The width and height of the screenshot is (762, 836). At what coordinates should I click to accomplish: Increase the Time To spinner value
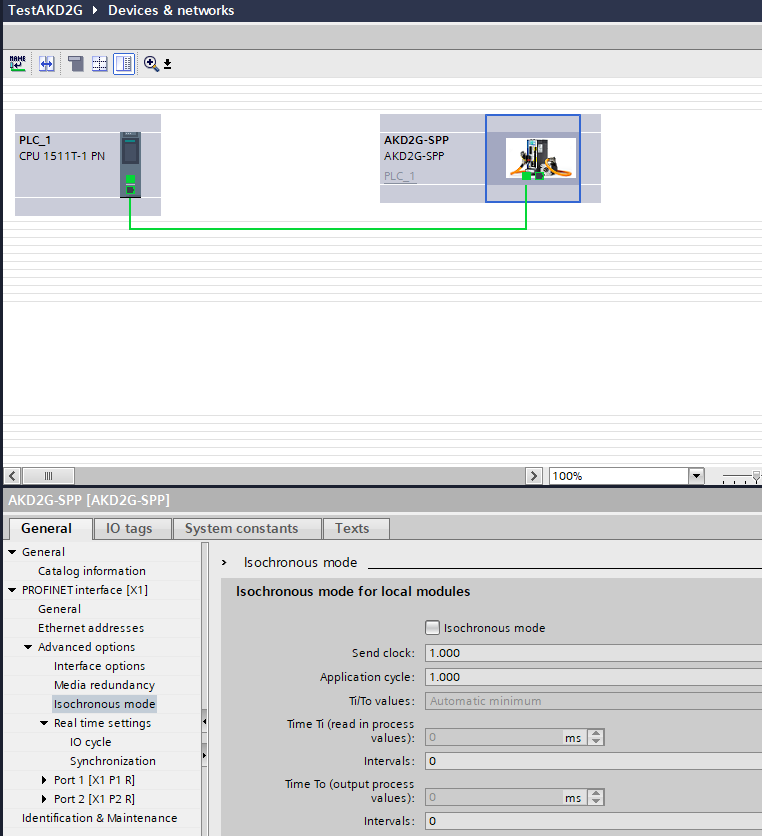pyautogui.click(x=596, y=794)
